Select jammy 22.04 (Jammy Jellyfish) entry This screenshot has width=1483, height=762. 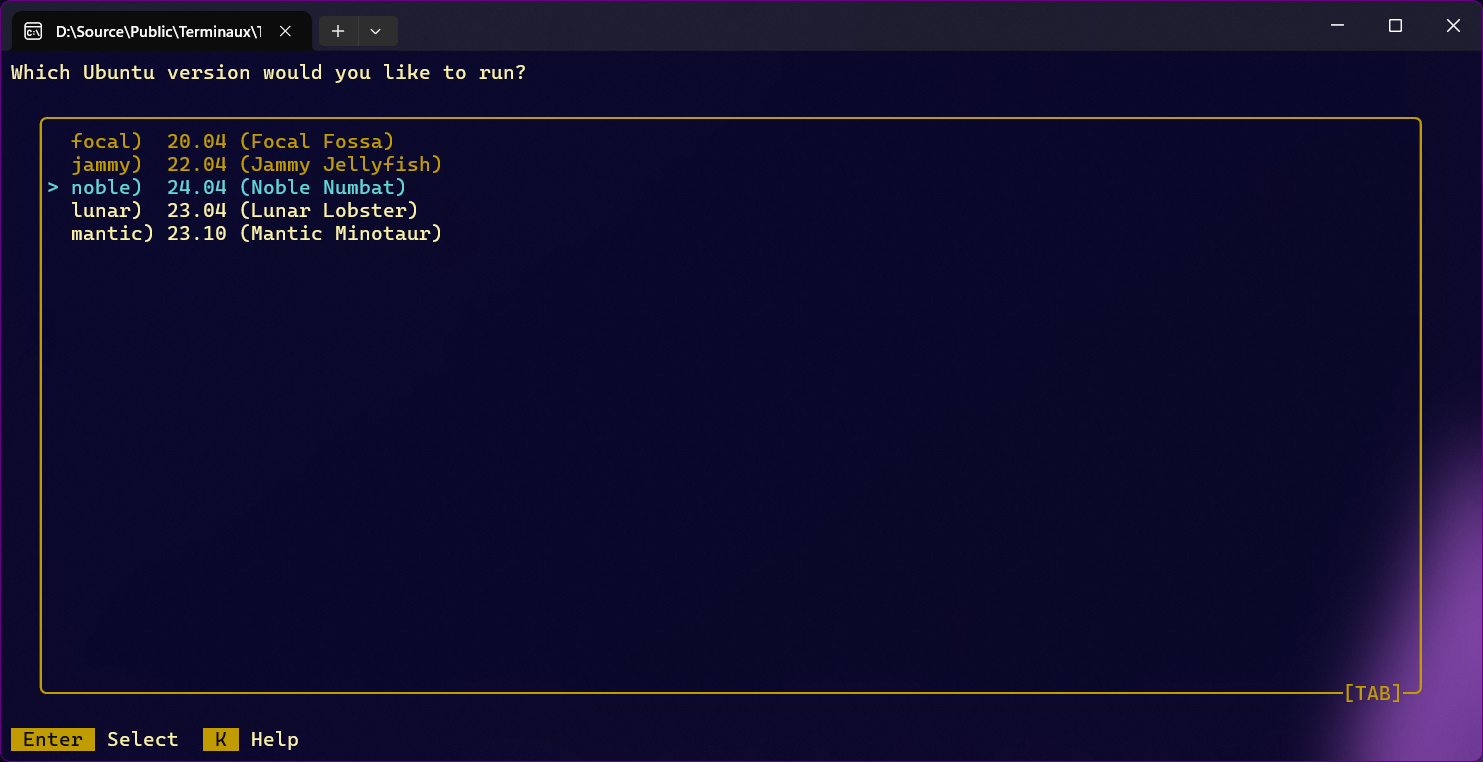(256, 164)
